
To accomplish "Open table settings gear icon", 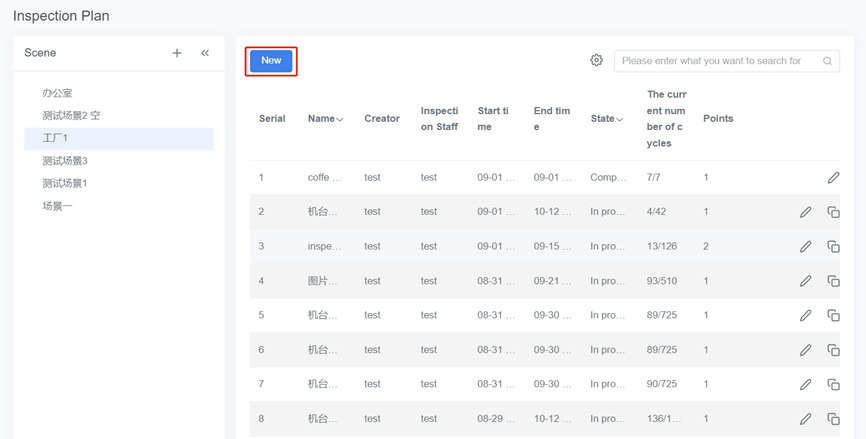I will click(x=596, y=60).
